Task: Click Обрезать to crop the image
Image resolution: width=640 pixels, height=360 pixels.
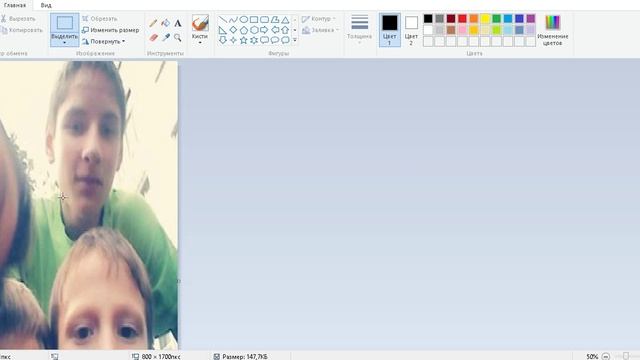Action: click(100, 19)
